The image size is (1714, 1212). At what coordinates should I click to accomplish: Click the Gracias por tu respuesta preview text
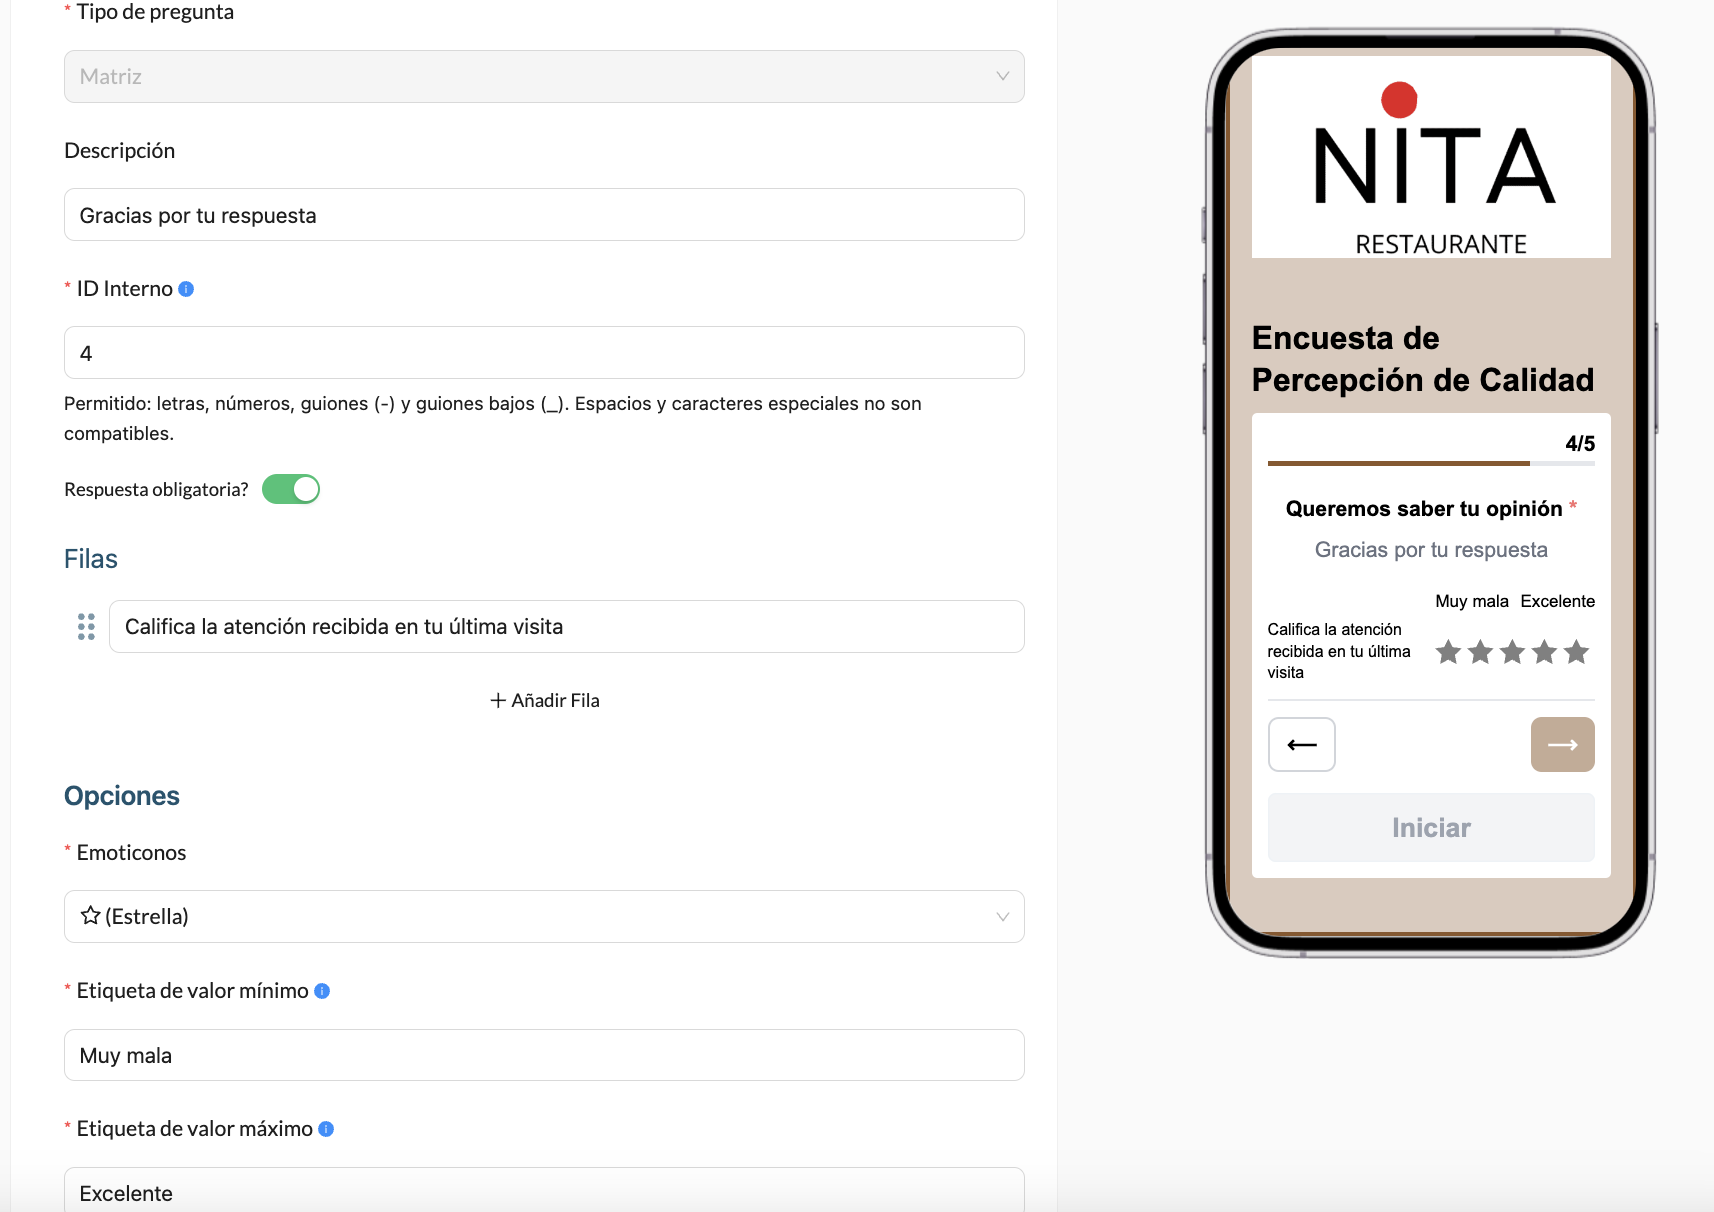[x=1431, y=550]
